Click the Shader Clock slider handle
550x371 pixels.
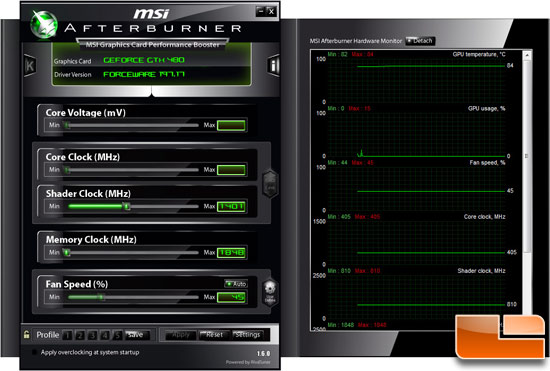[x=127, y=206]
